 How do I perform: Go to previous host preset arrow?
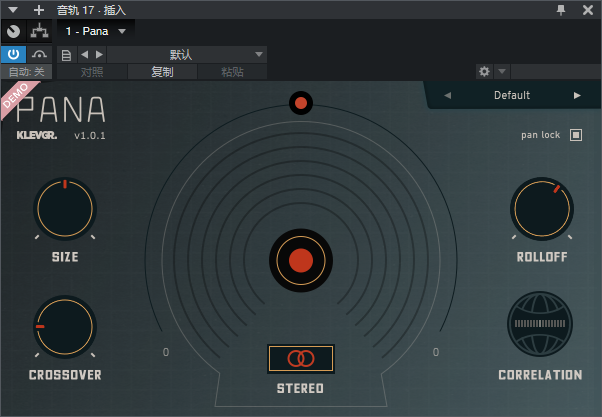[85, 55]
